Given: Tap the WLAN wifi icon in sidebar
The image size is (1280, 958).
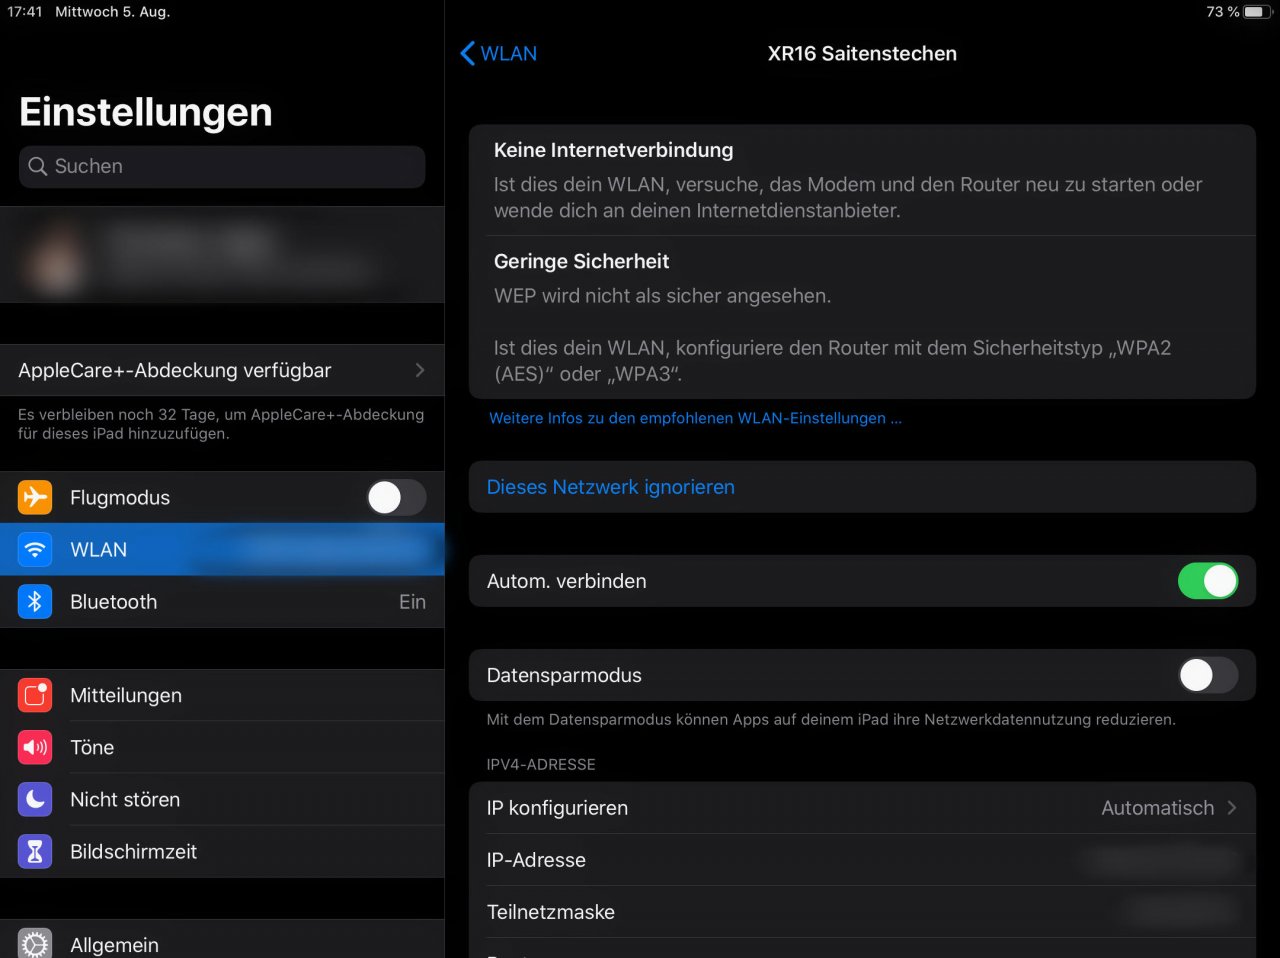Looking at the screenshot, I should point(35,549).
